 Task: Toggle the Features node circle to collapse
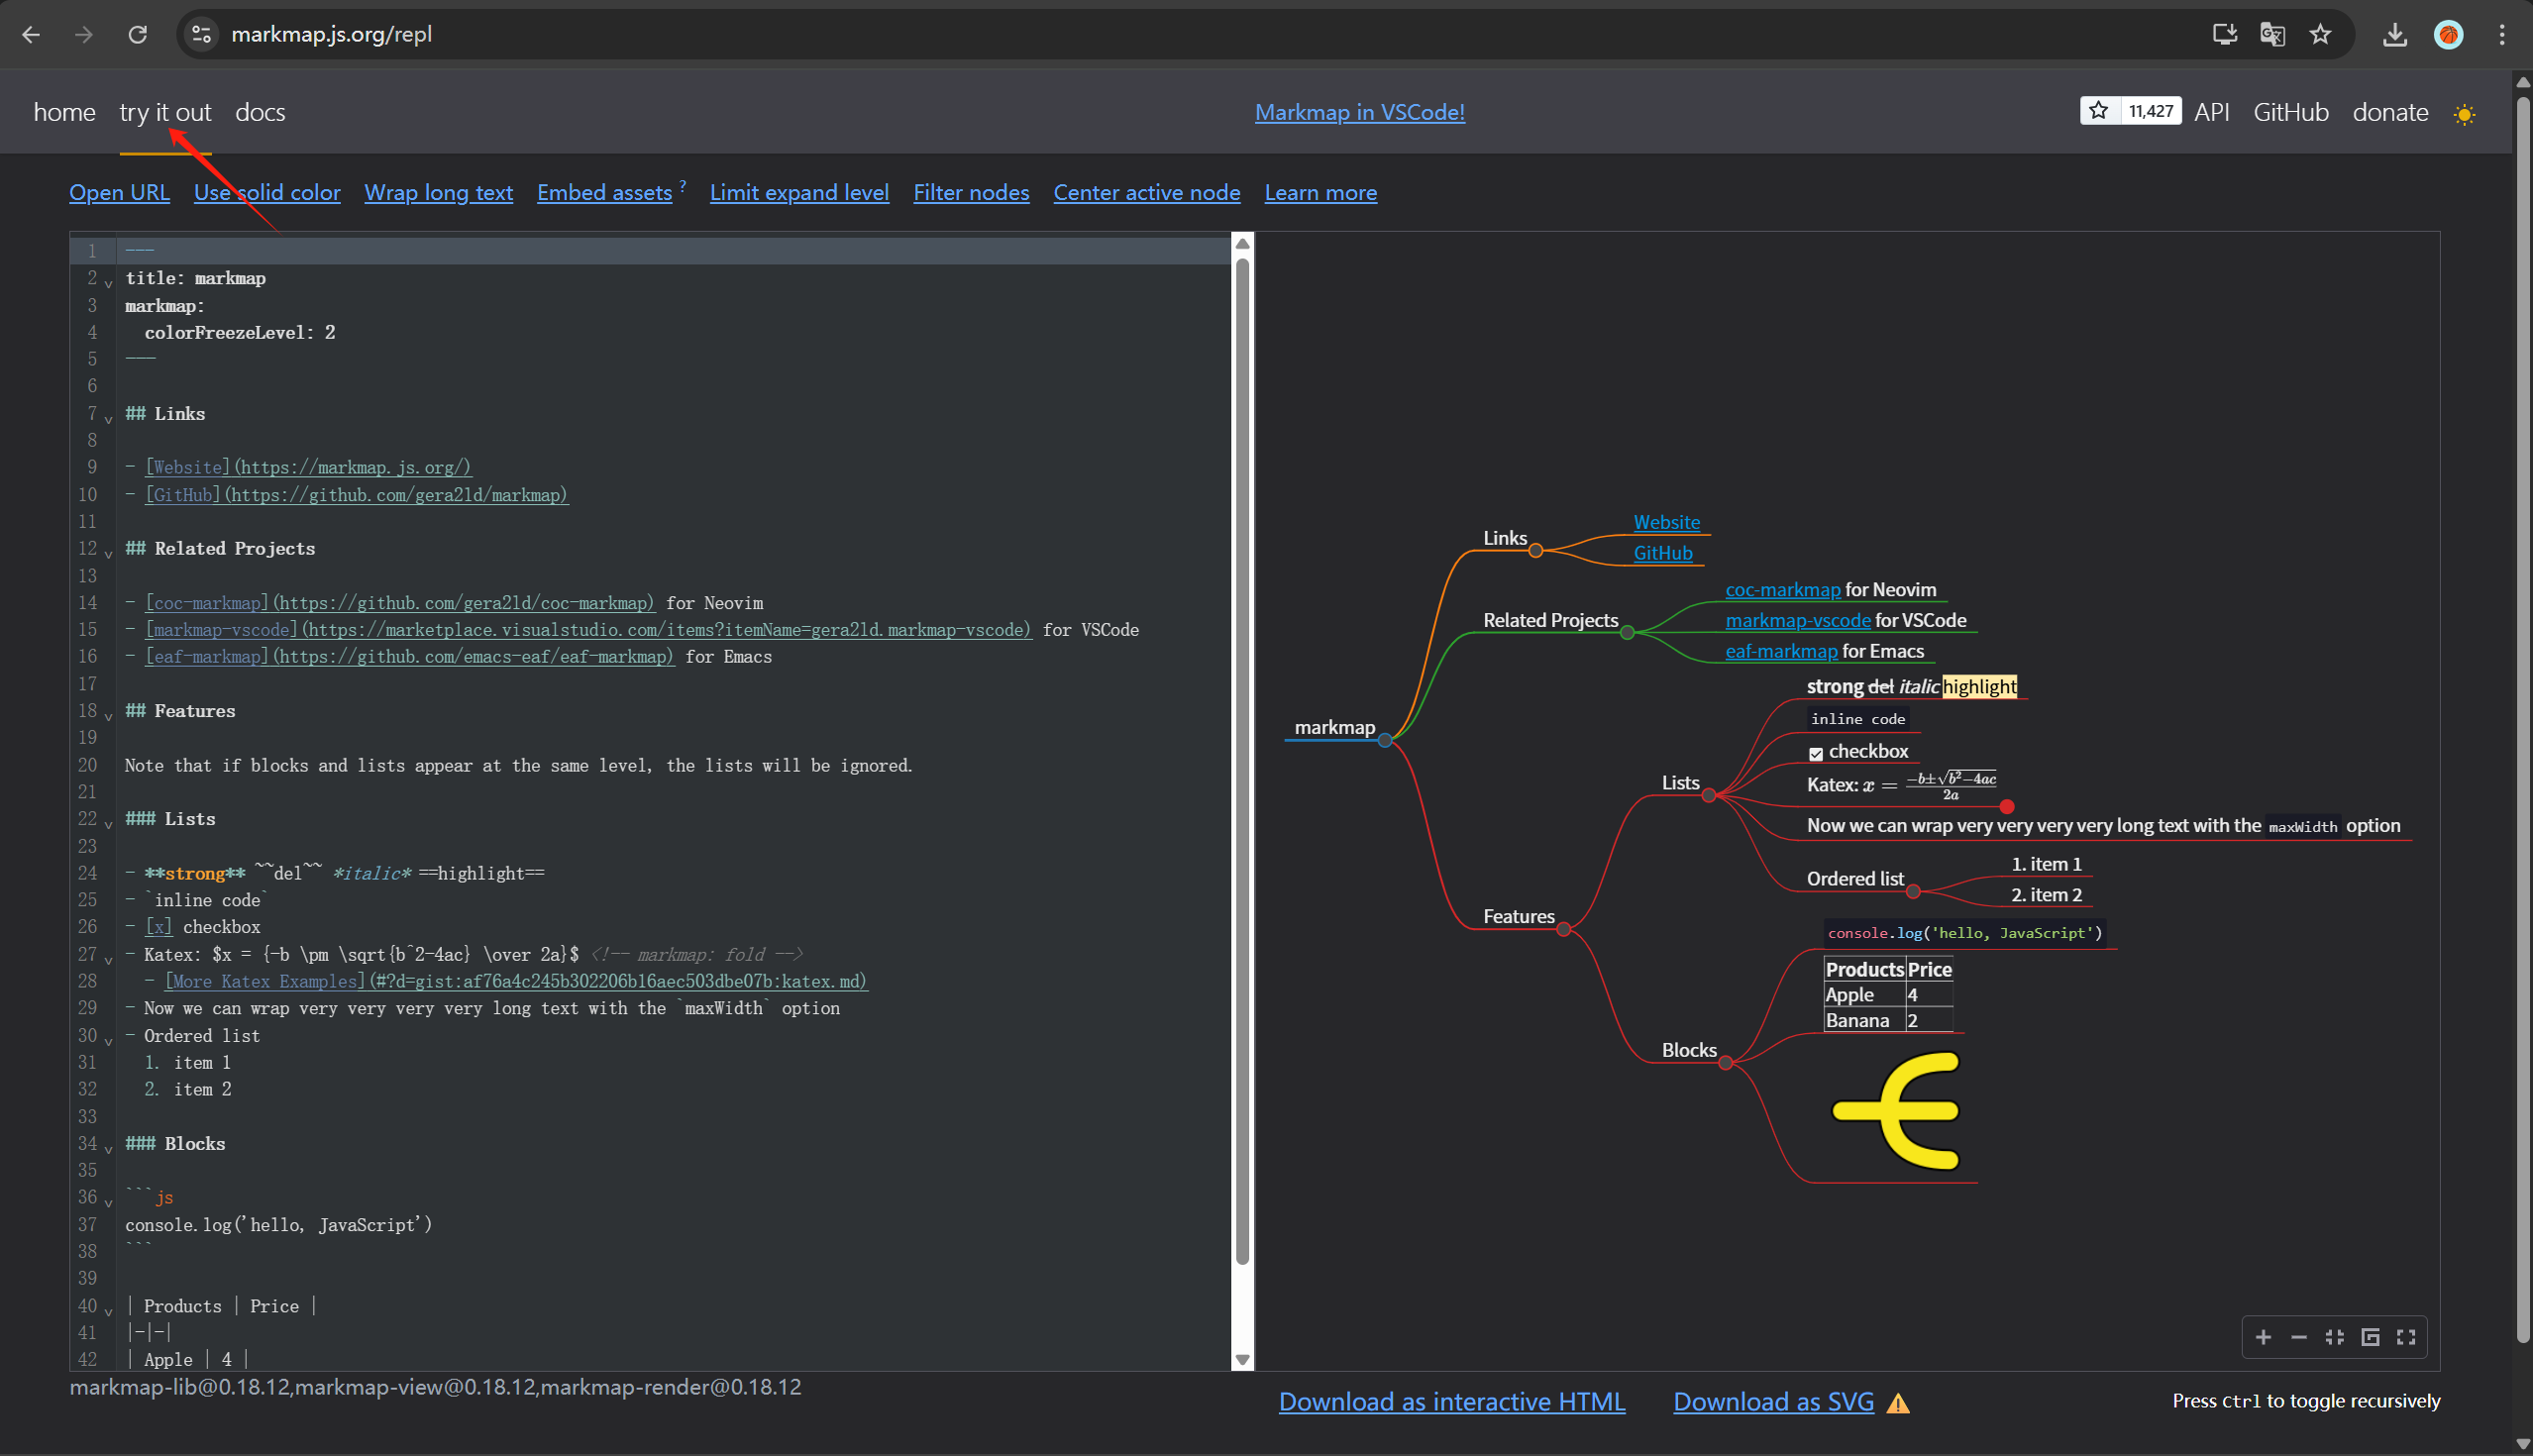(1563, 929)
